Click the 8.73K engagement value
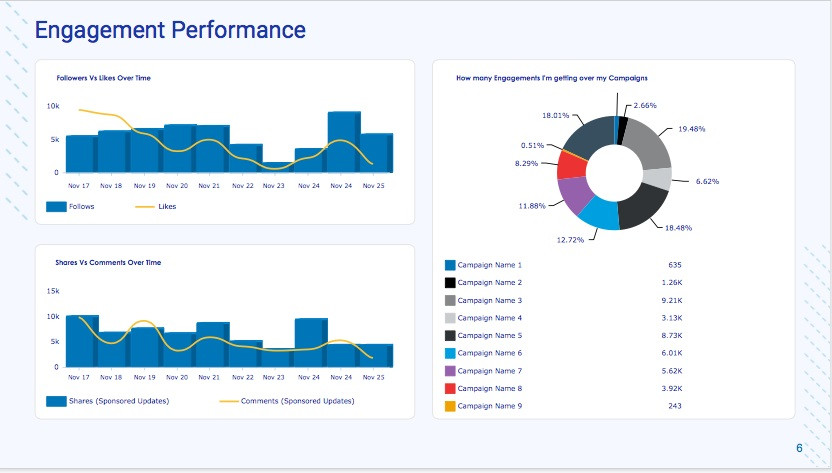Screen dimensions: 832x473 (672, 336)
